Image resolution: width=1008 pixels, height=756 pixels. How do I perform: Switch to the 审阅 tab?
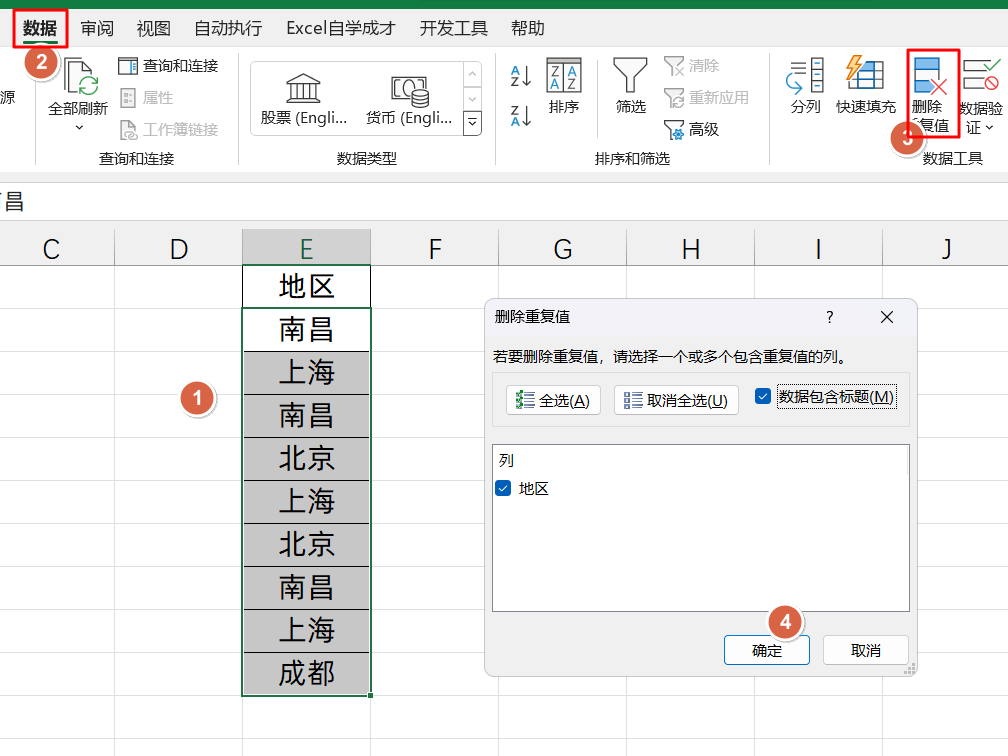tap(97, 28)
